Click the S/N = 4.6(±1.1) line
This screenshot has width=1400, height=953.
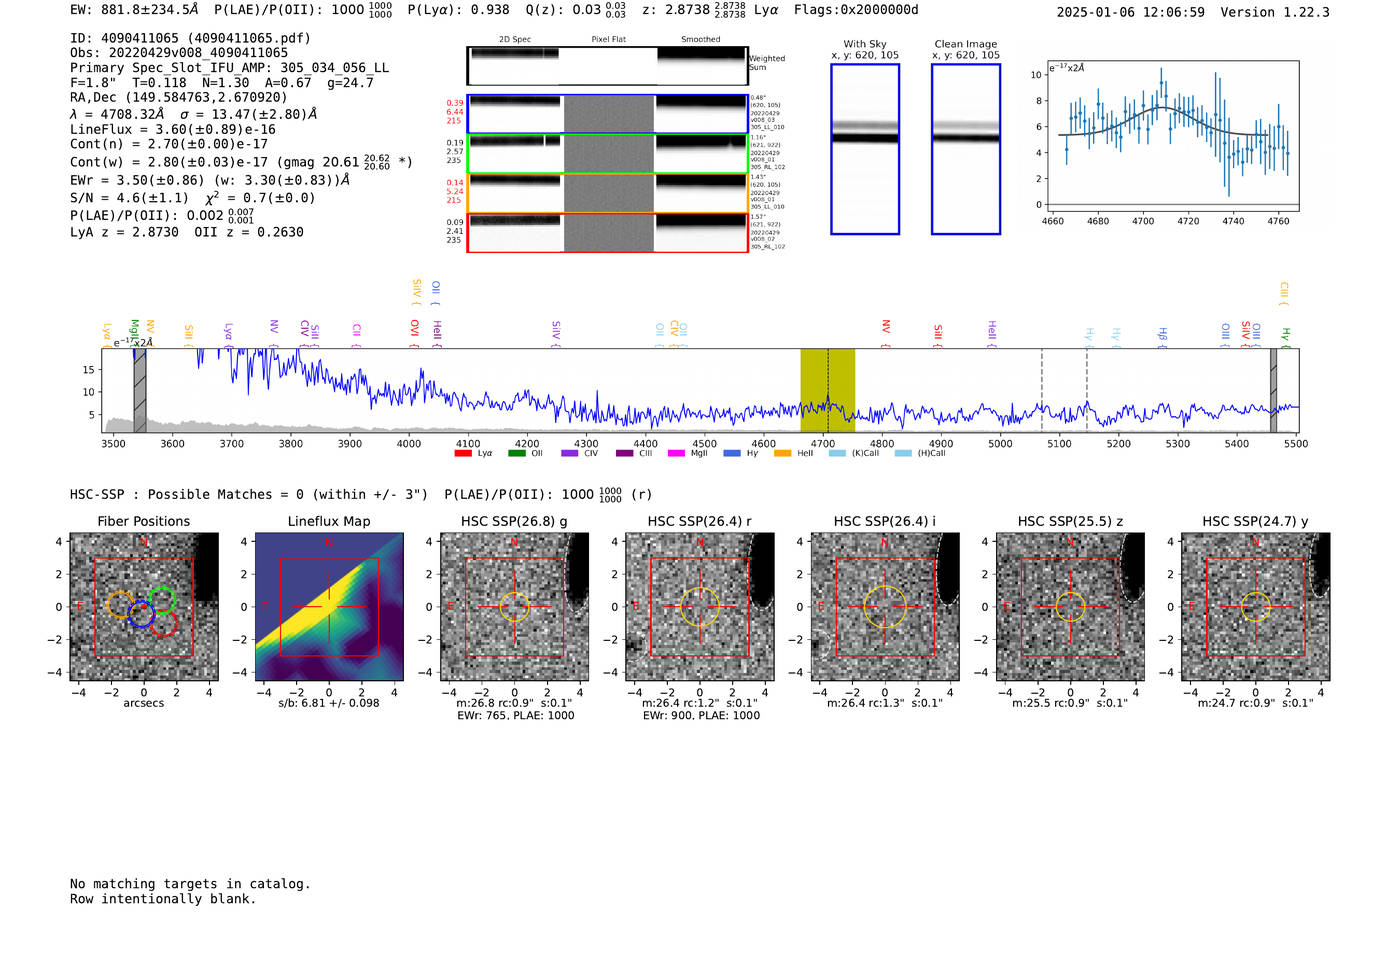point(192,198)
